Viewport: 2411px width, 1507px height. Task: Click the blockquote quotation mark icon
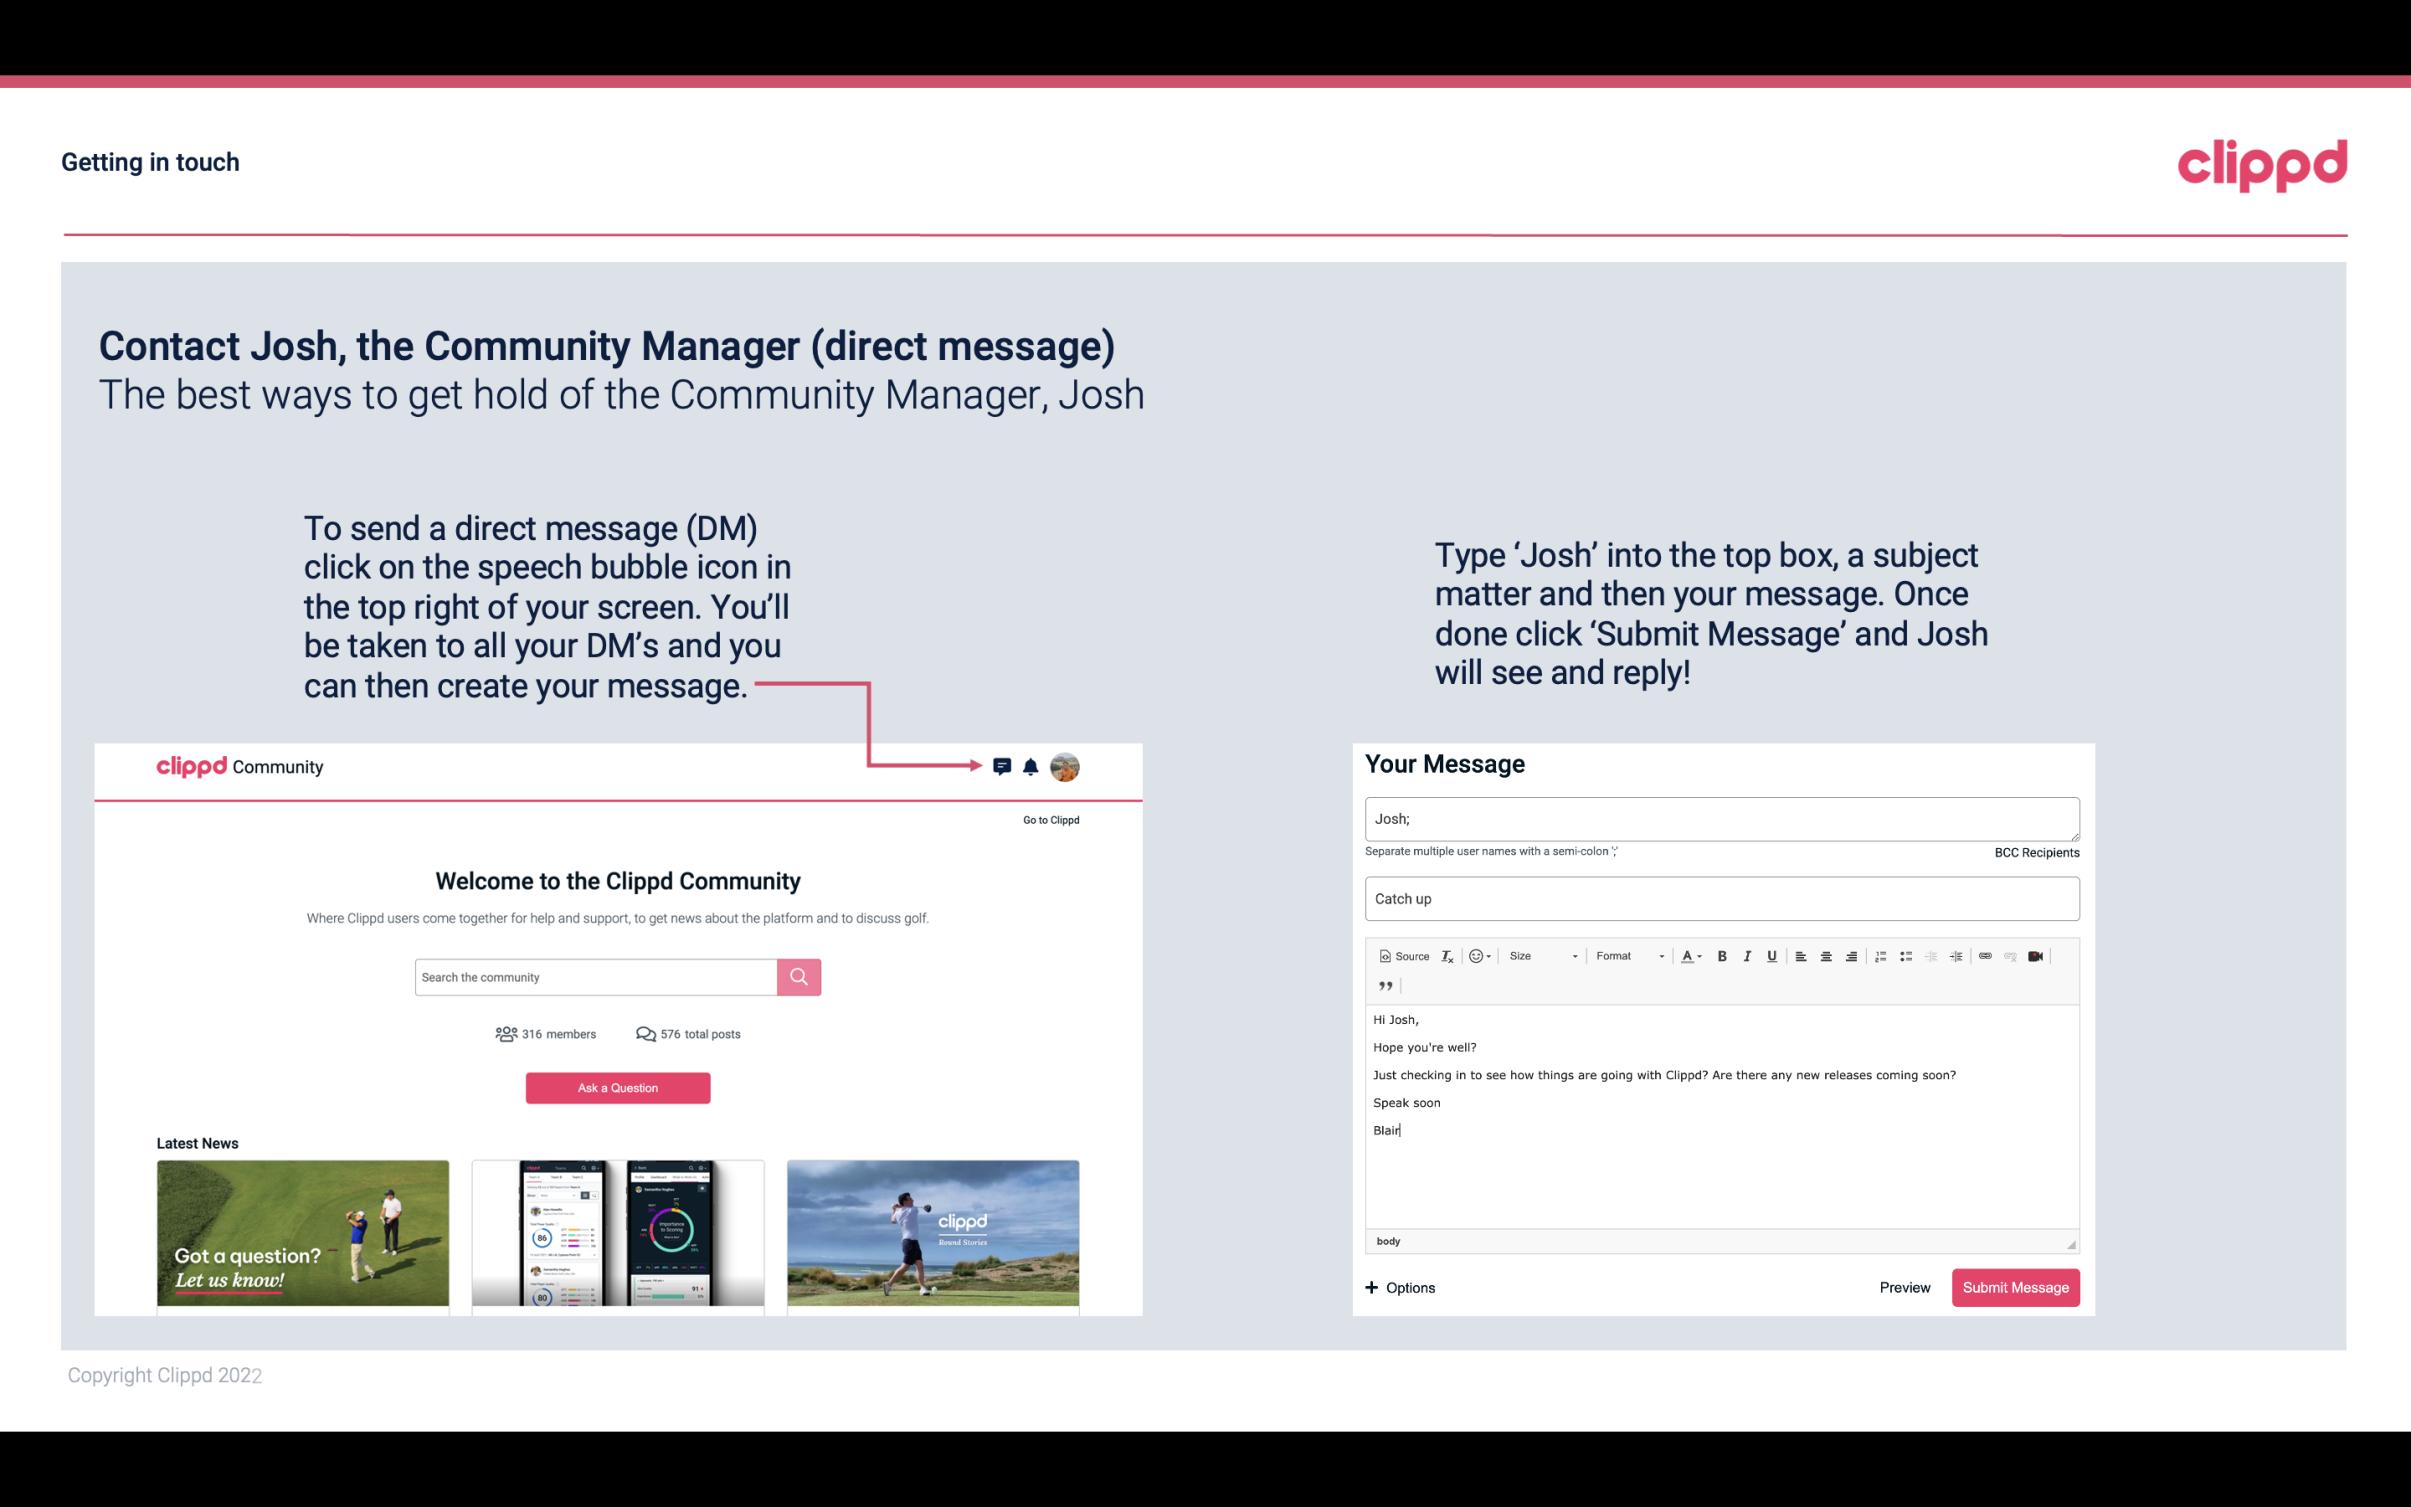[1383, 984]
